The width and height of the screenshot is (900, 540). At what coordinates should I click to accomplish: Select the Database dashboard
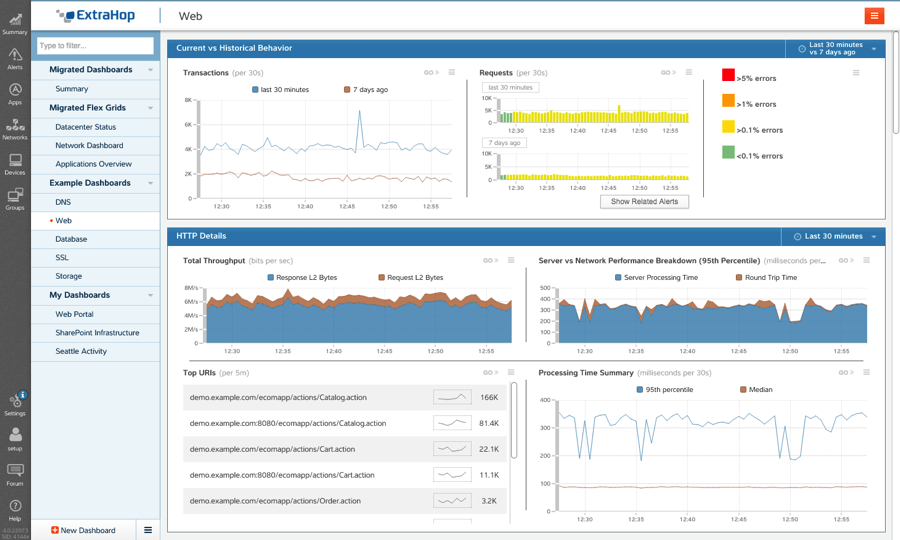[x=71, y=239]
